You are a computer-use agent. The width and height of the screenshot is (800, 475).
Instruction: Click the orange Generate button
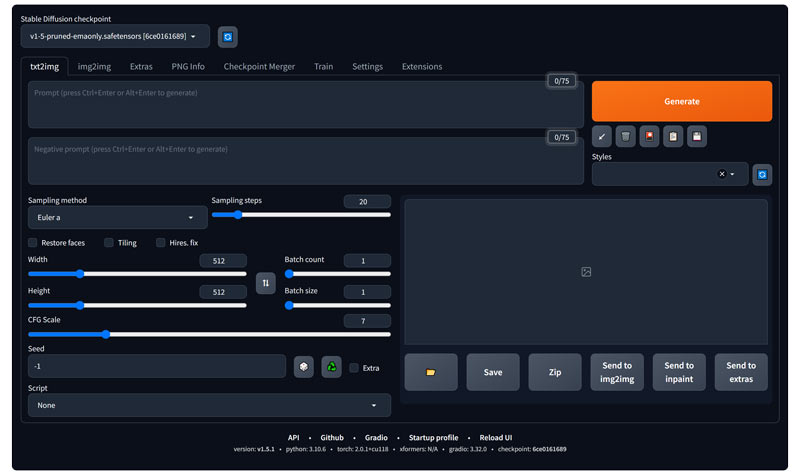(682, 101)
